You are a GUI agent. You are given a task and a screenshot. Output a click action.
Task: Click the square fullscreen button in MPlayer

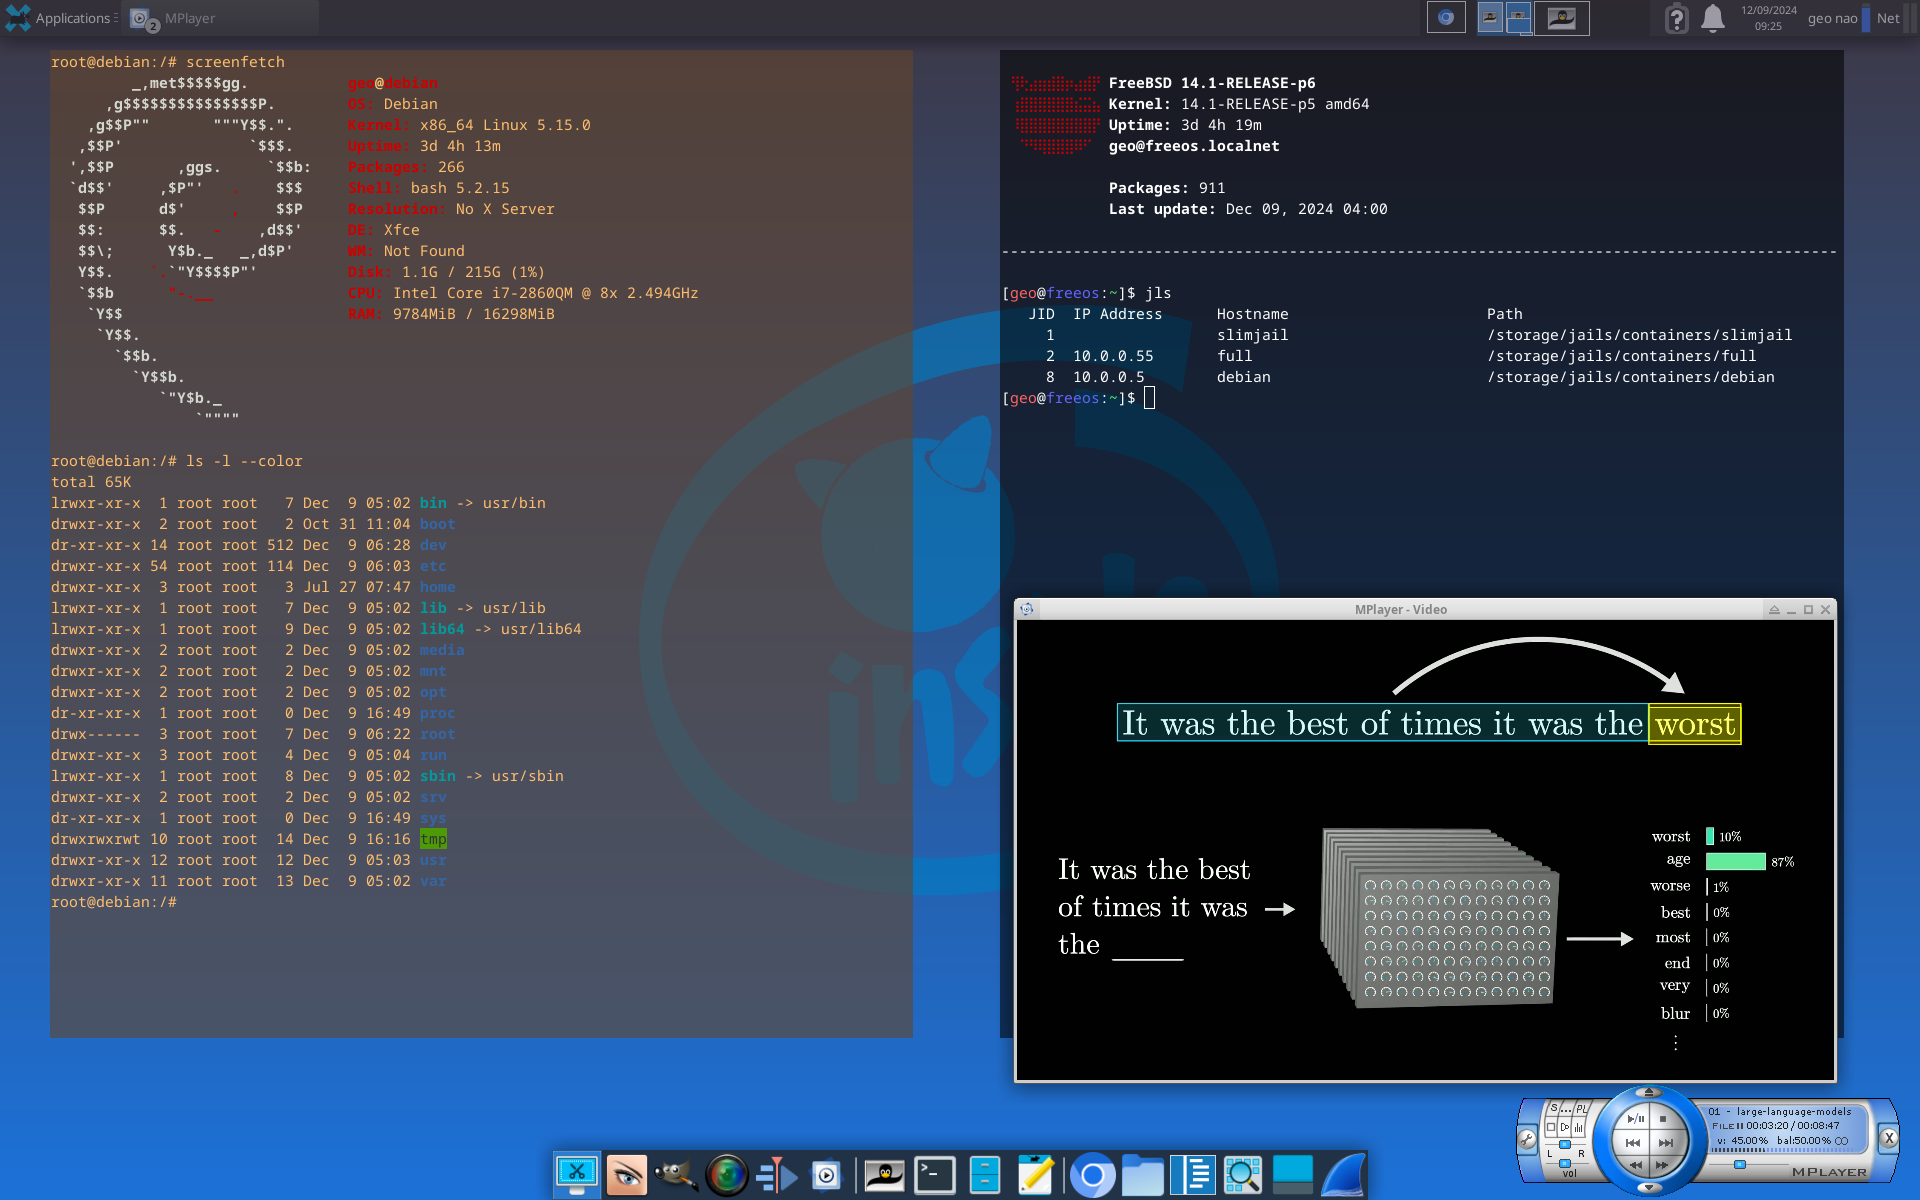click(x=1551, y=1127)
